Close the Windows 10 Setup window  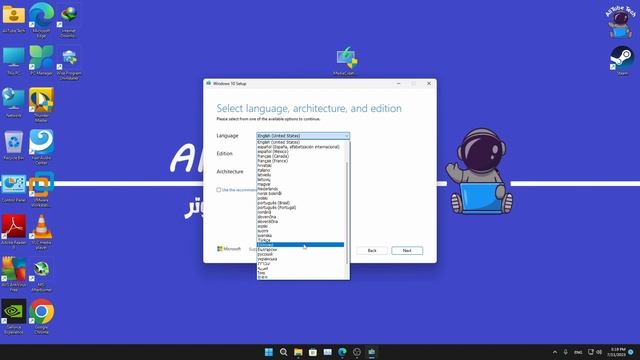pos(429,83)
